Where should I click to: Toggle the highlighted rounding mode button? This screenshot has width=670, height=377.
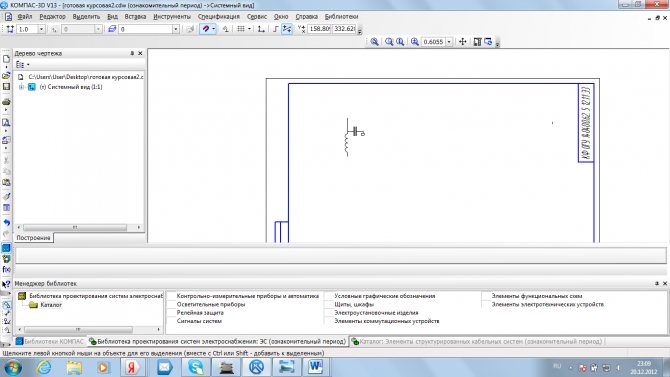(287, 29)
